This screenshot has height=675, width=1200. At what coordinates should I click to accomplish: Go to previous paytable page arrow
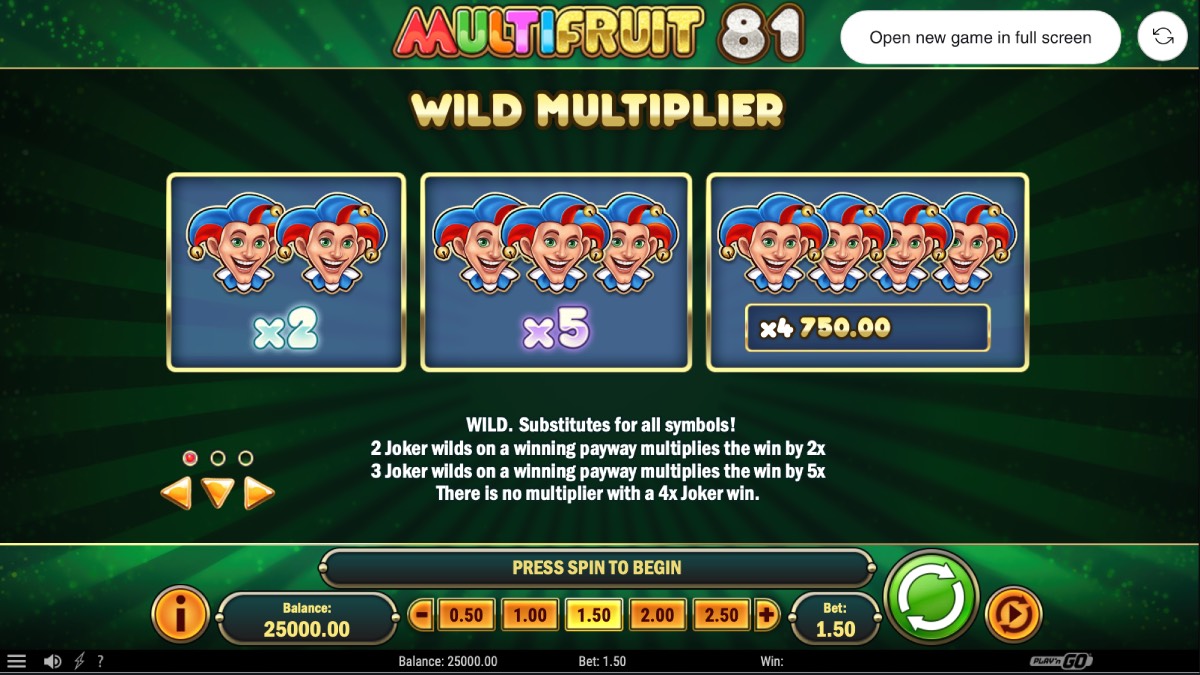click(176, 492)
